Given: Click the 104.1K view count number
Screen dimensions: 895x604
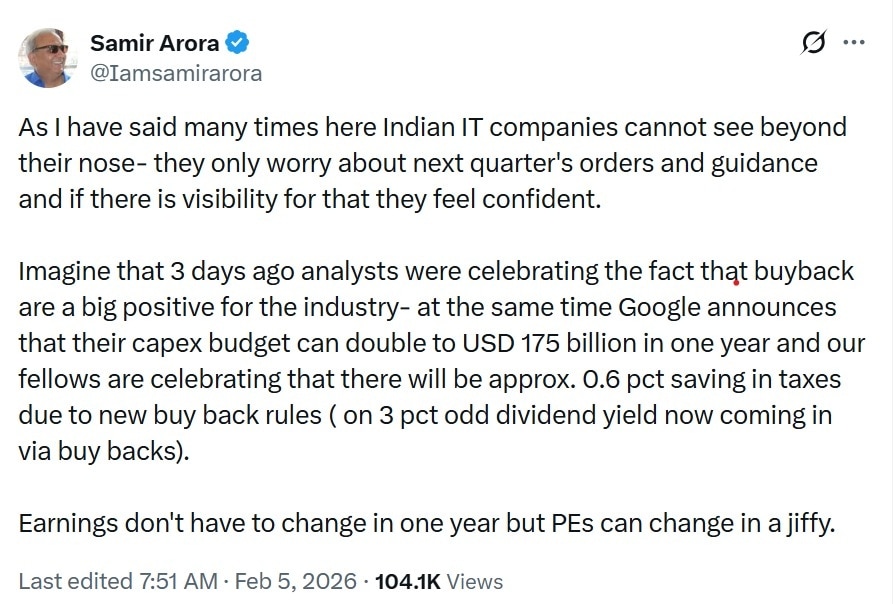Looking at the screenshot, I should pos(406,581).
